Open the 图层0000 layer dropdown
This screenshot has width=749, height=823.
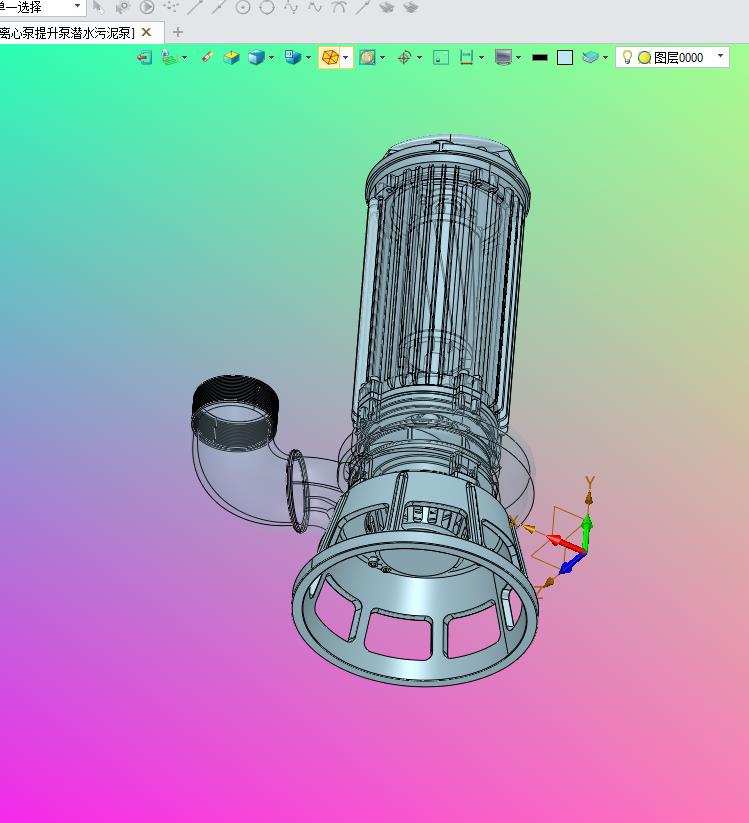(x=720, y=56)
